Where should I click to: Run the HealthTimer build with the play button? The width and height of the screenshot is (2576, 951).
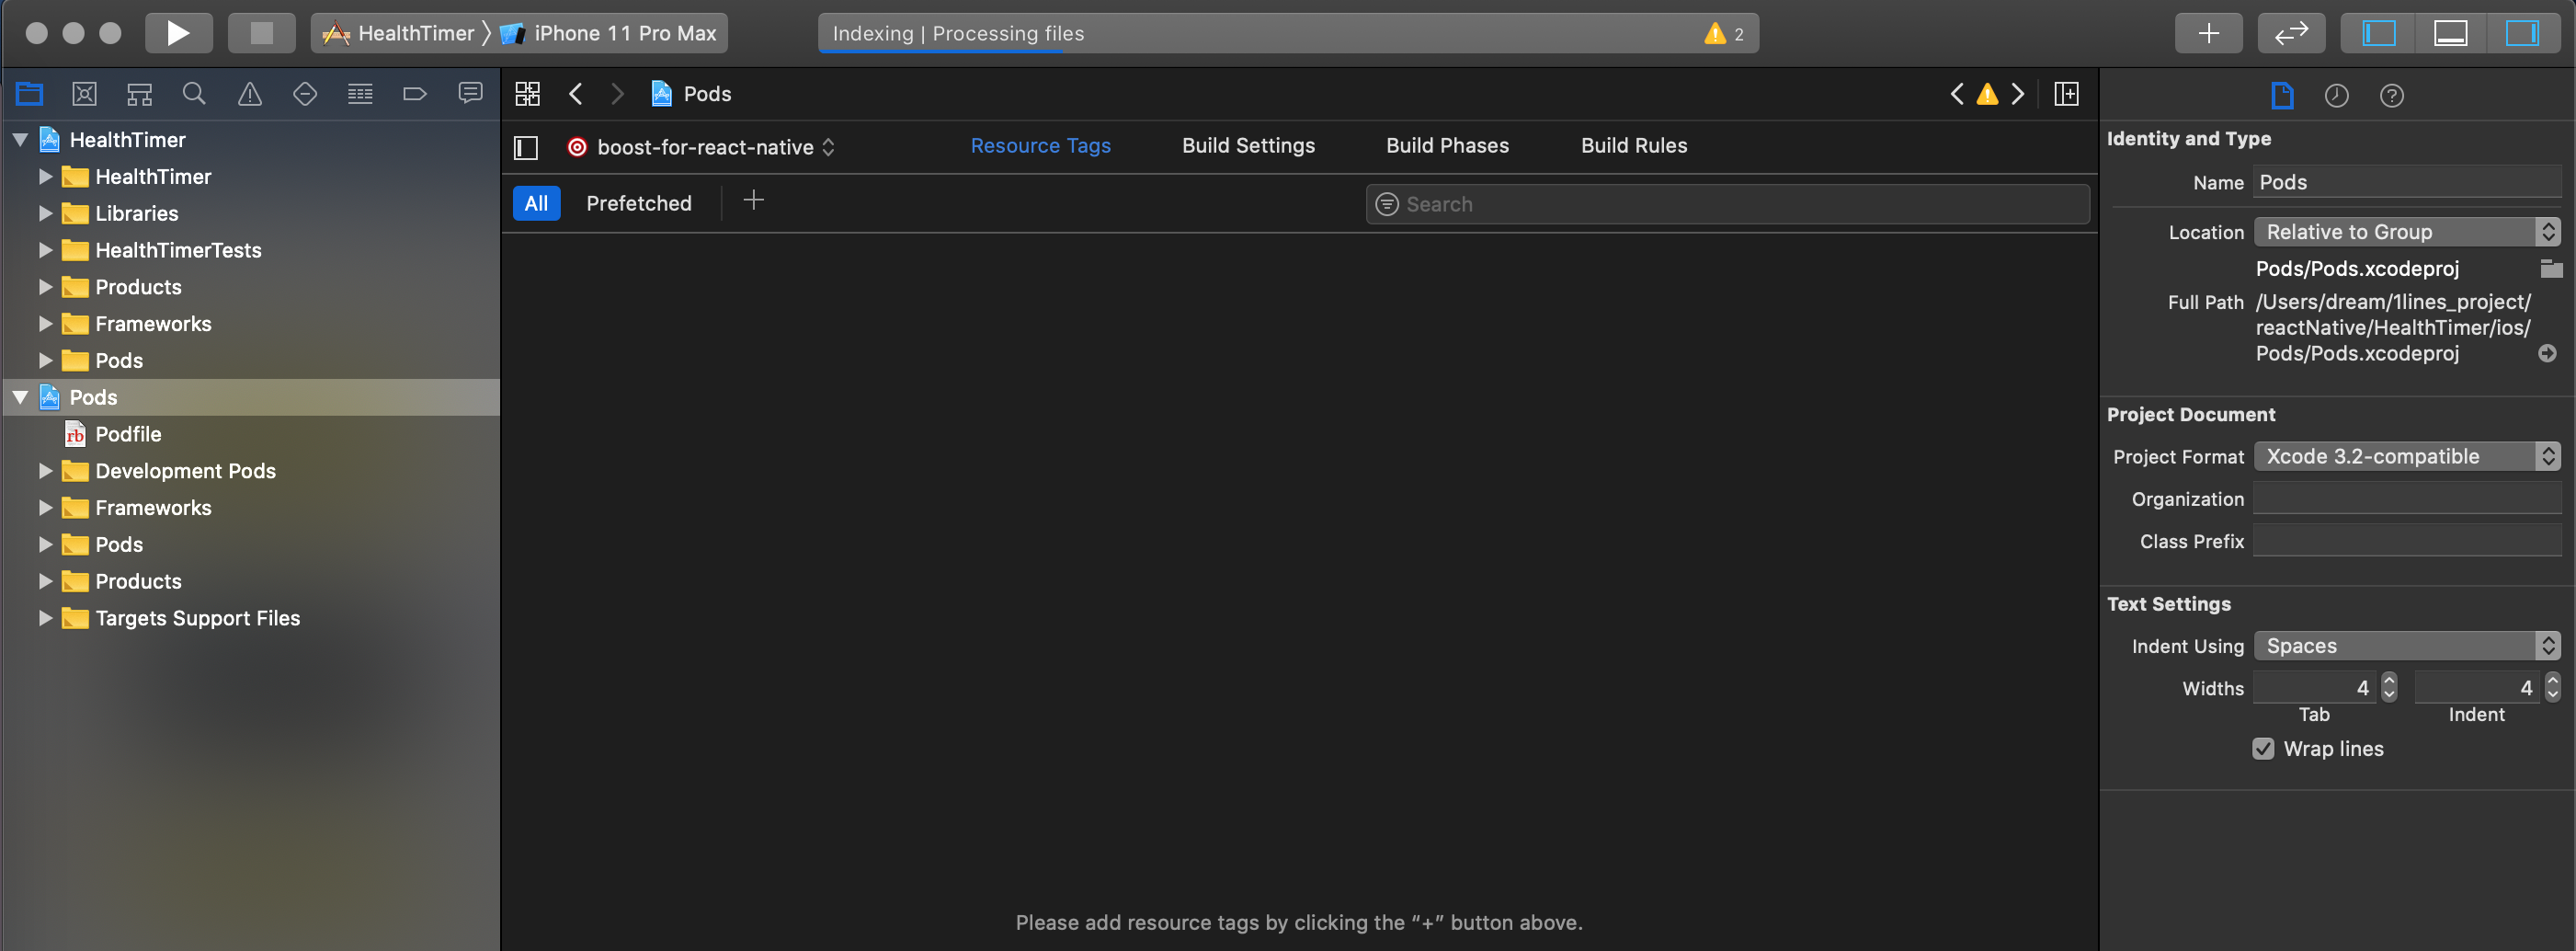point(178,33)
